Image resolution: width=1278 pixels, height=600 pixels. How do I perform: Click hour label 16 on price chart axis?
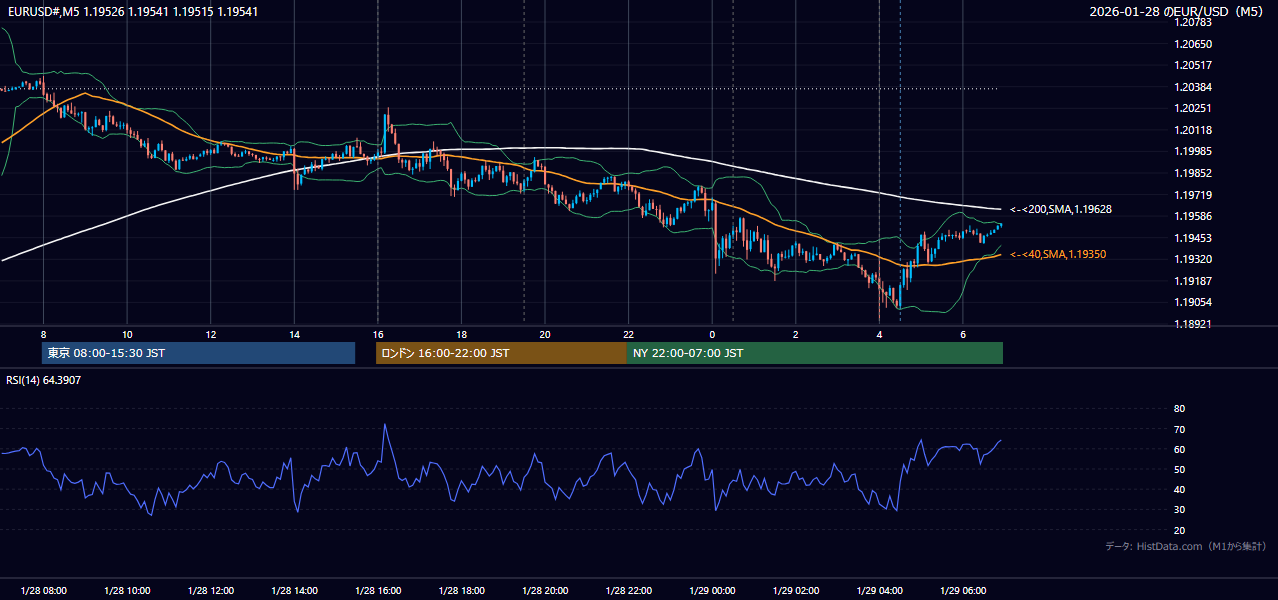(378, 334)
